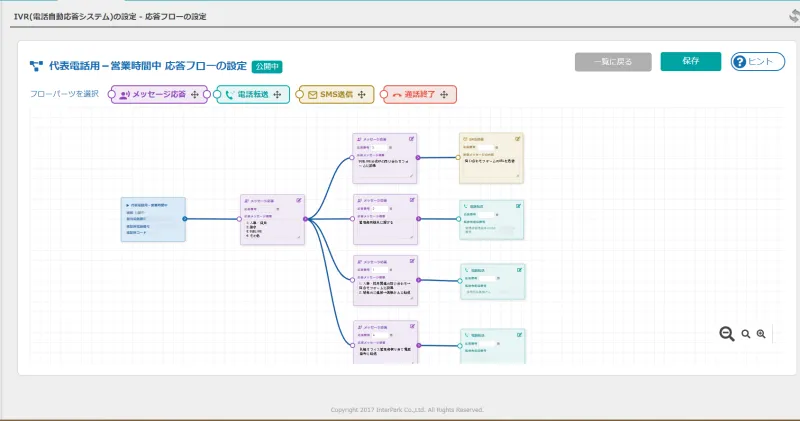
Task: Click output port of message node linked to SMS
Action: [x=418, y=158]
